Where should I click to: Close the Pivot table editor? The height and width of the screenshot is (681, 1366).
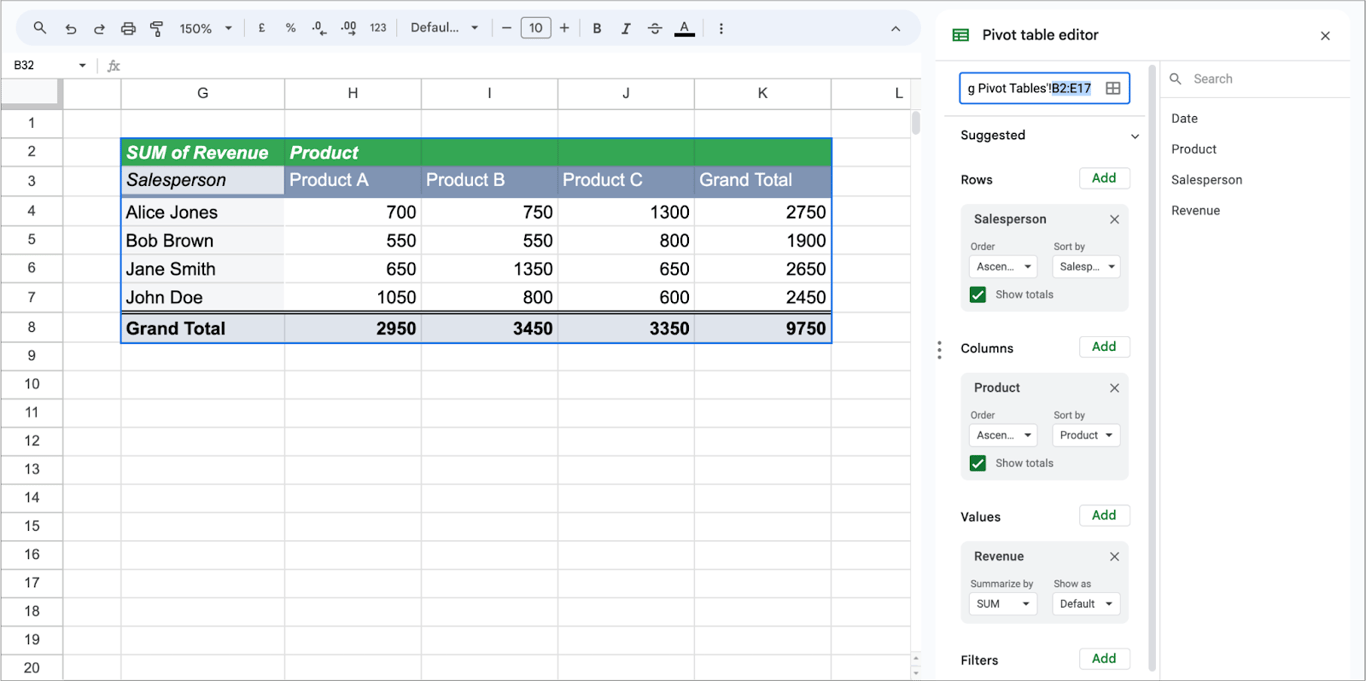coord(1326,36)
